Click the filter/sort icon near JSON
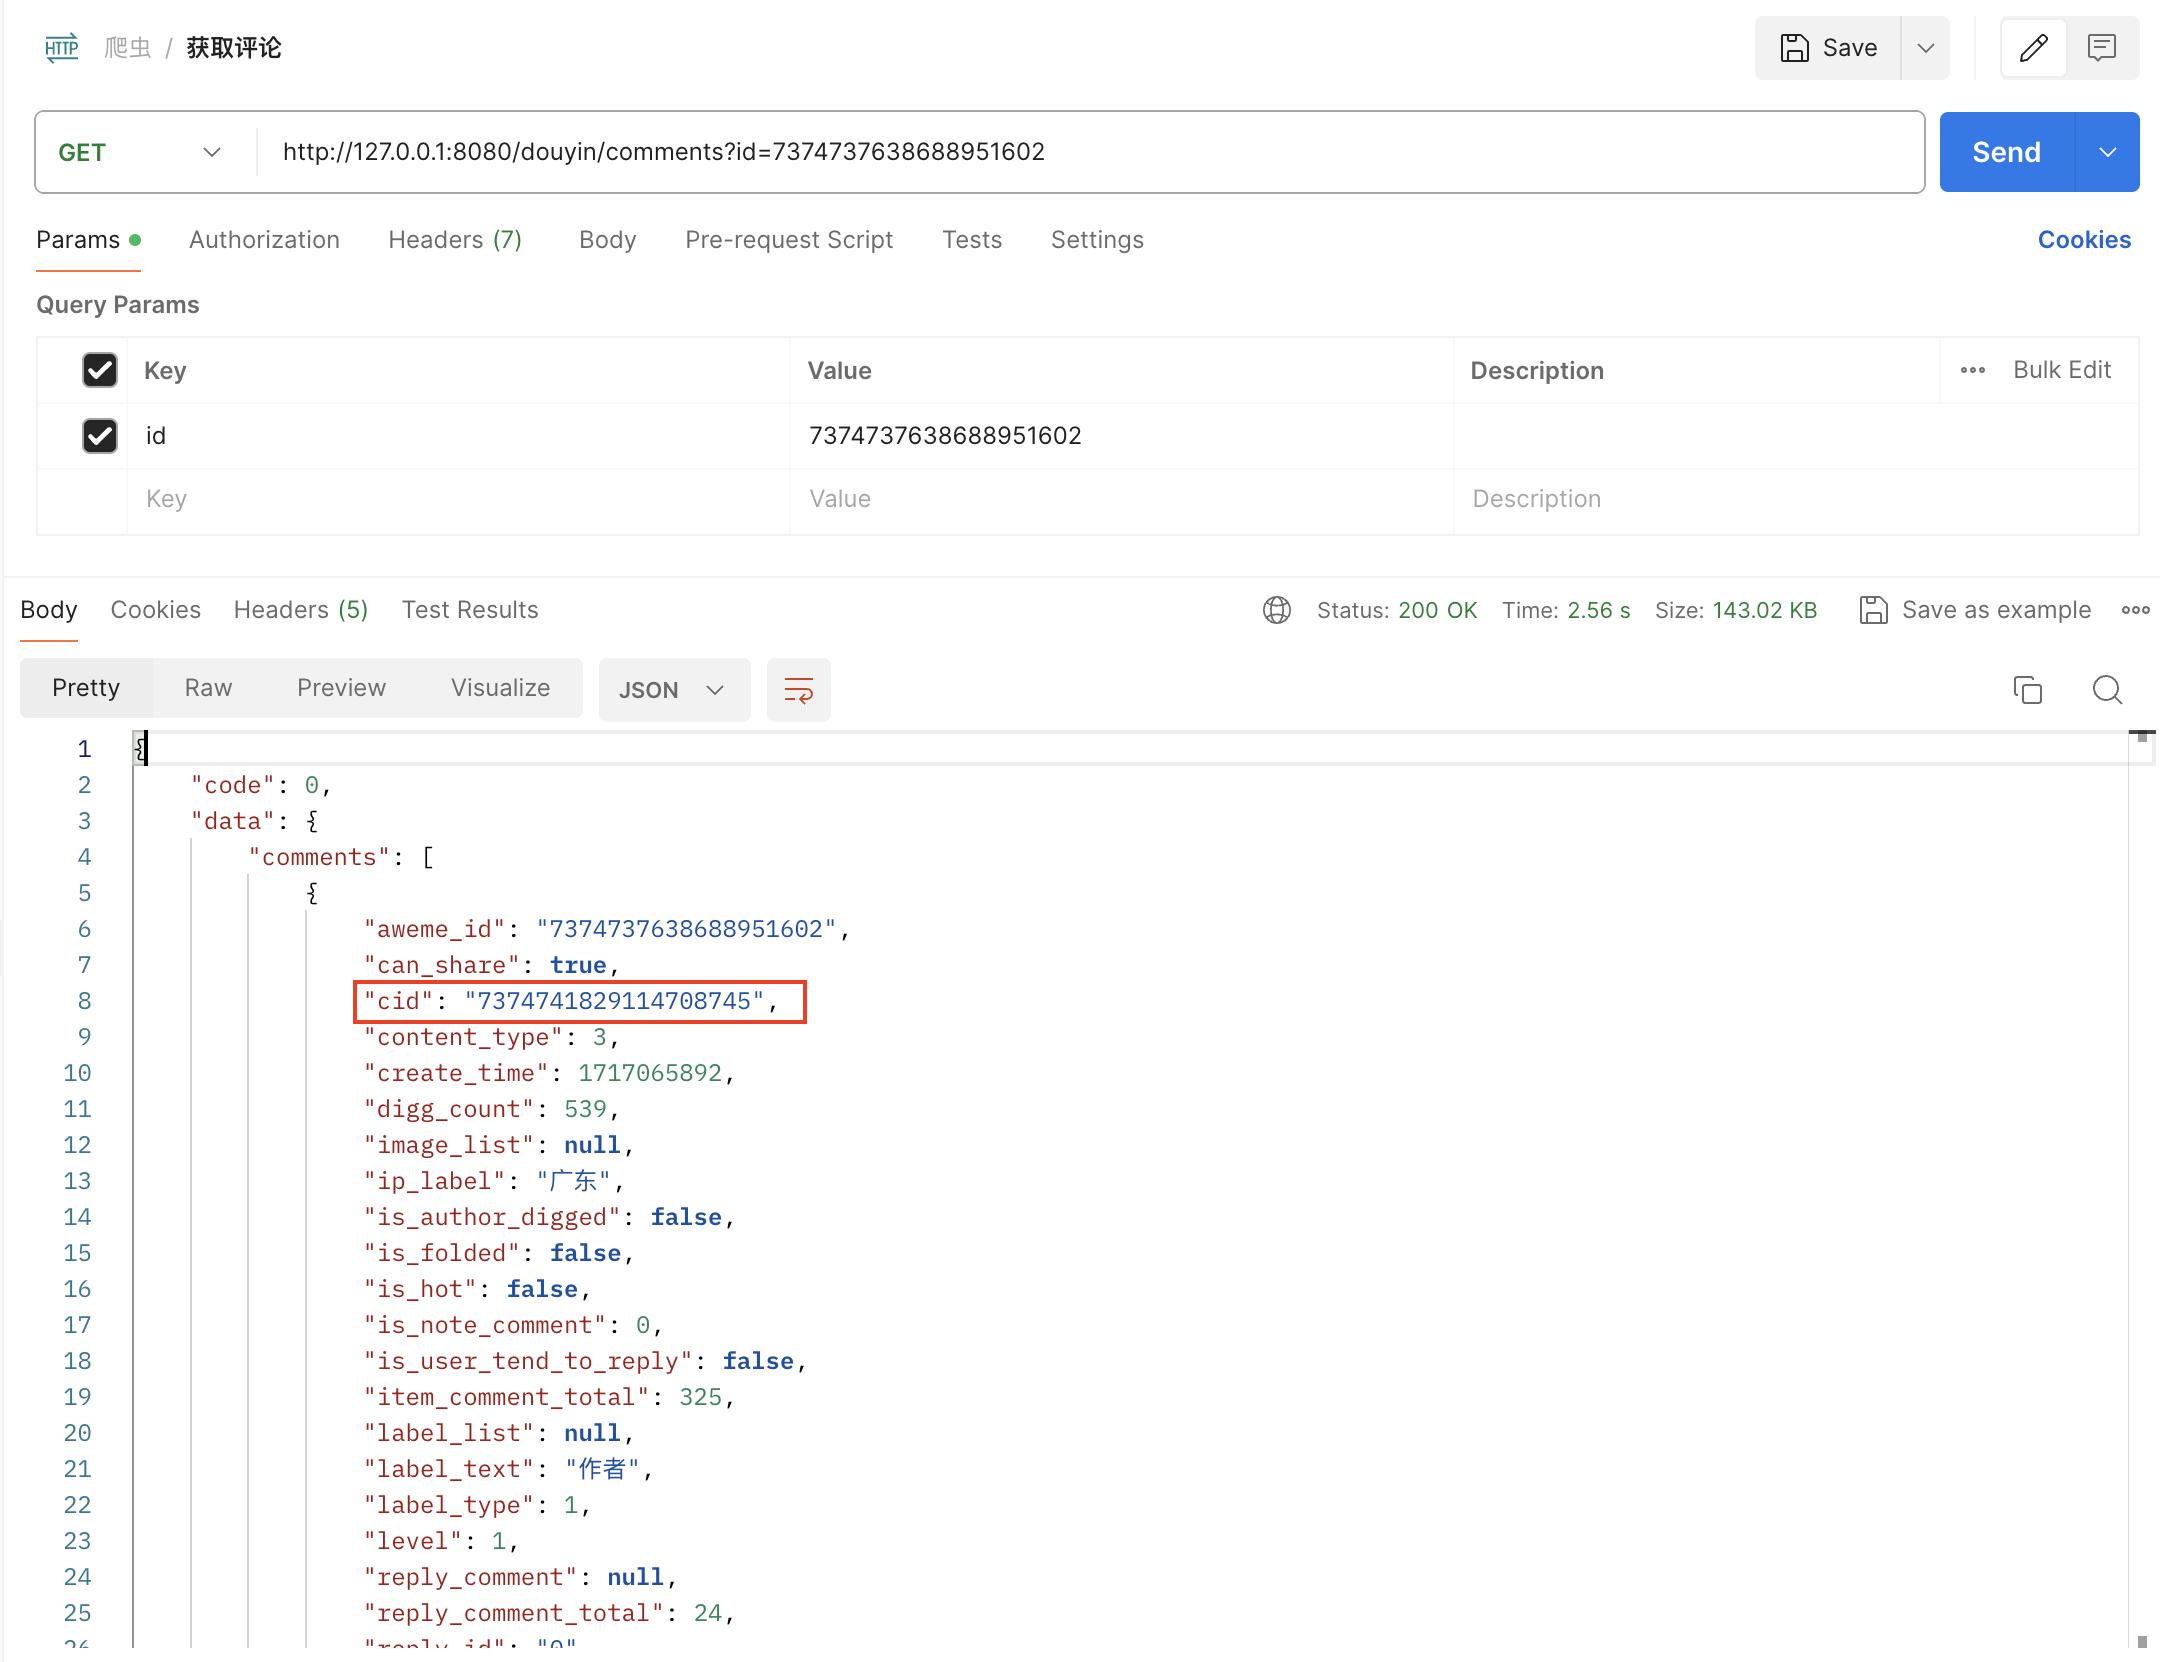Viewport: 2160px width, 1662px height. pyautogui.click(x=798, y=690)
